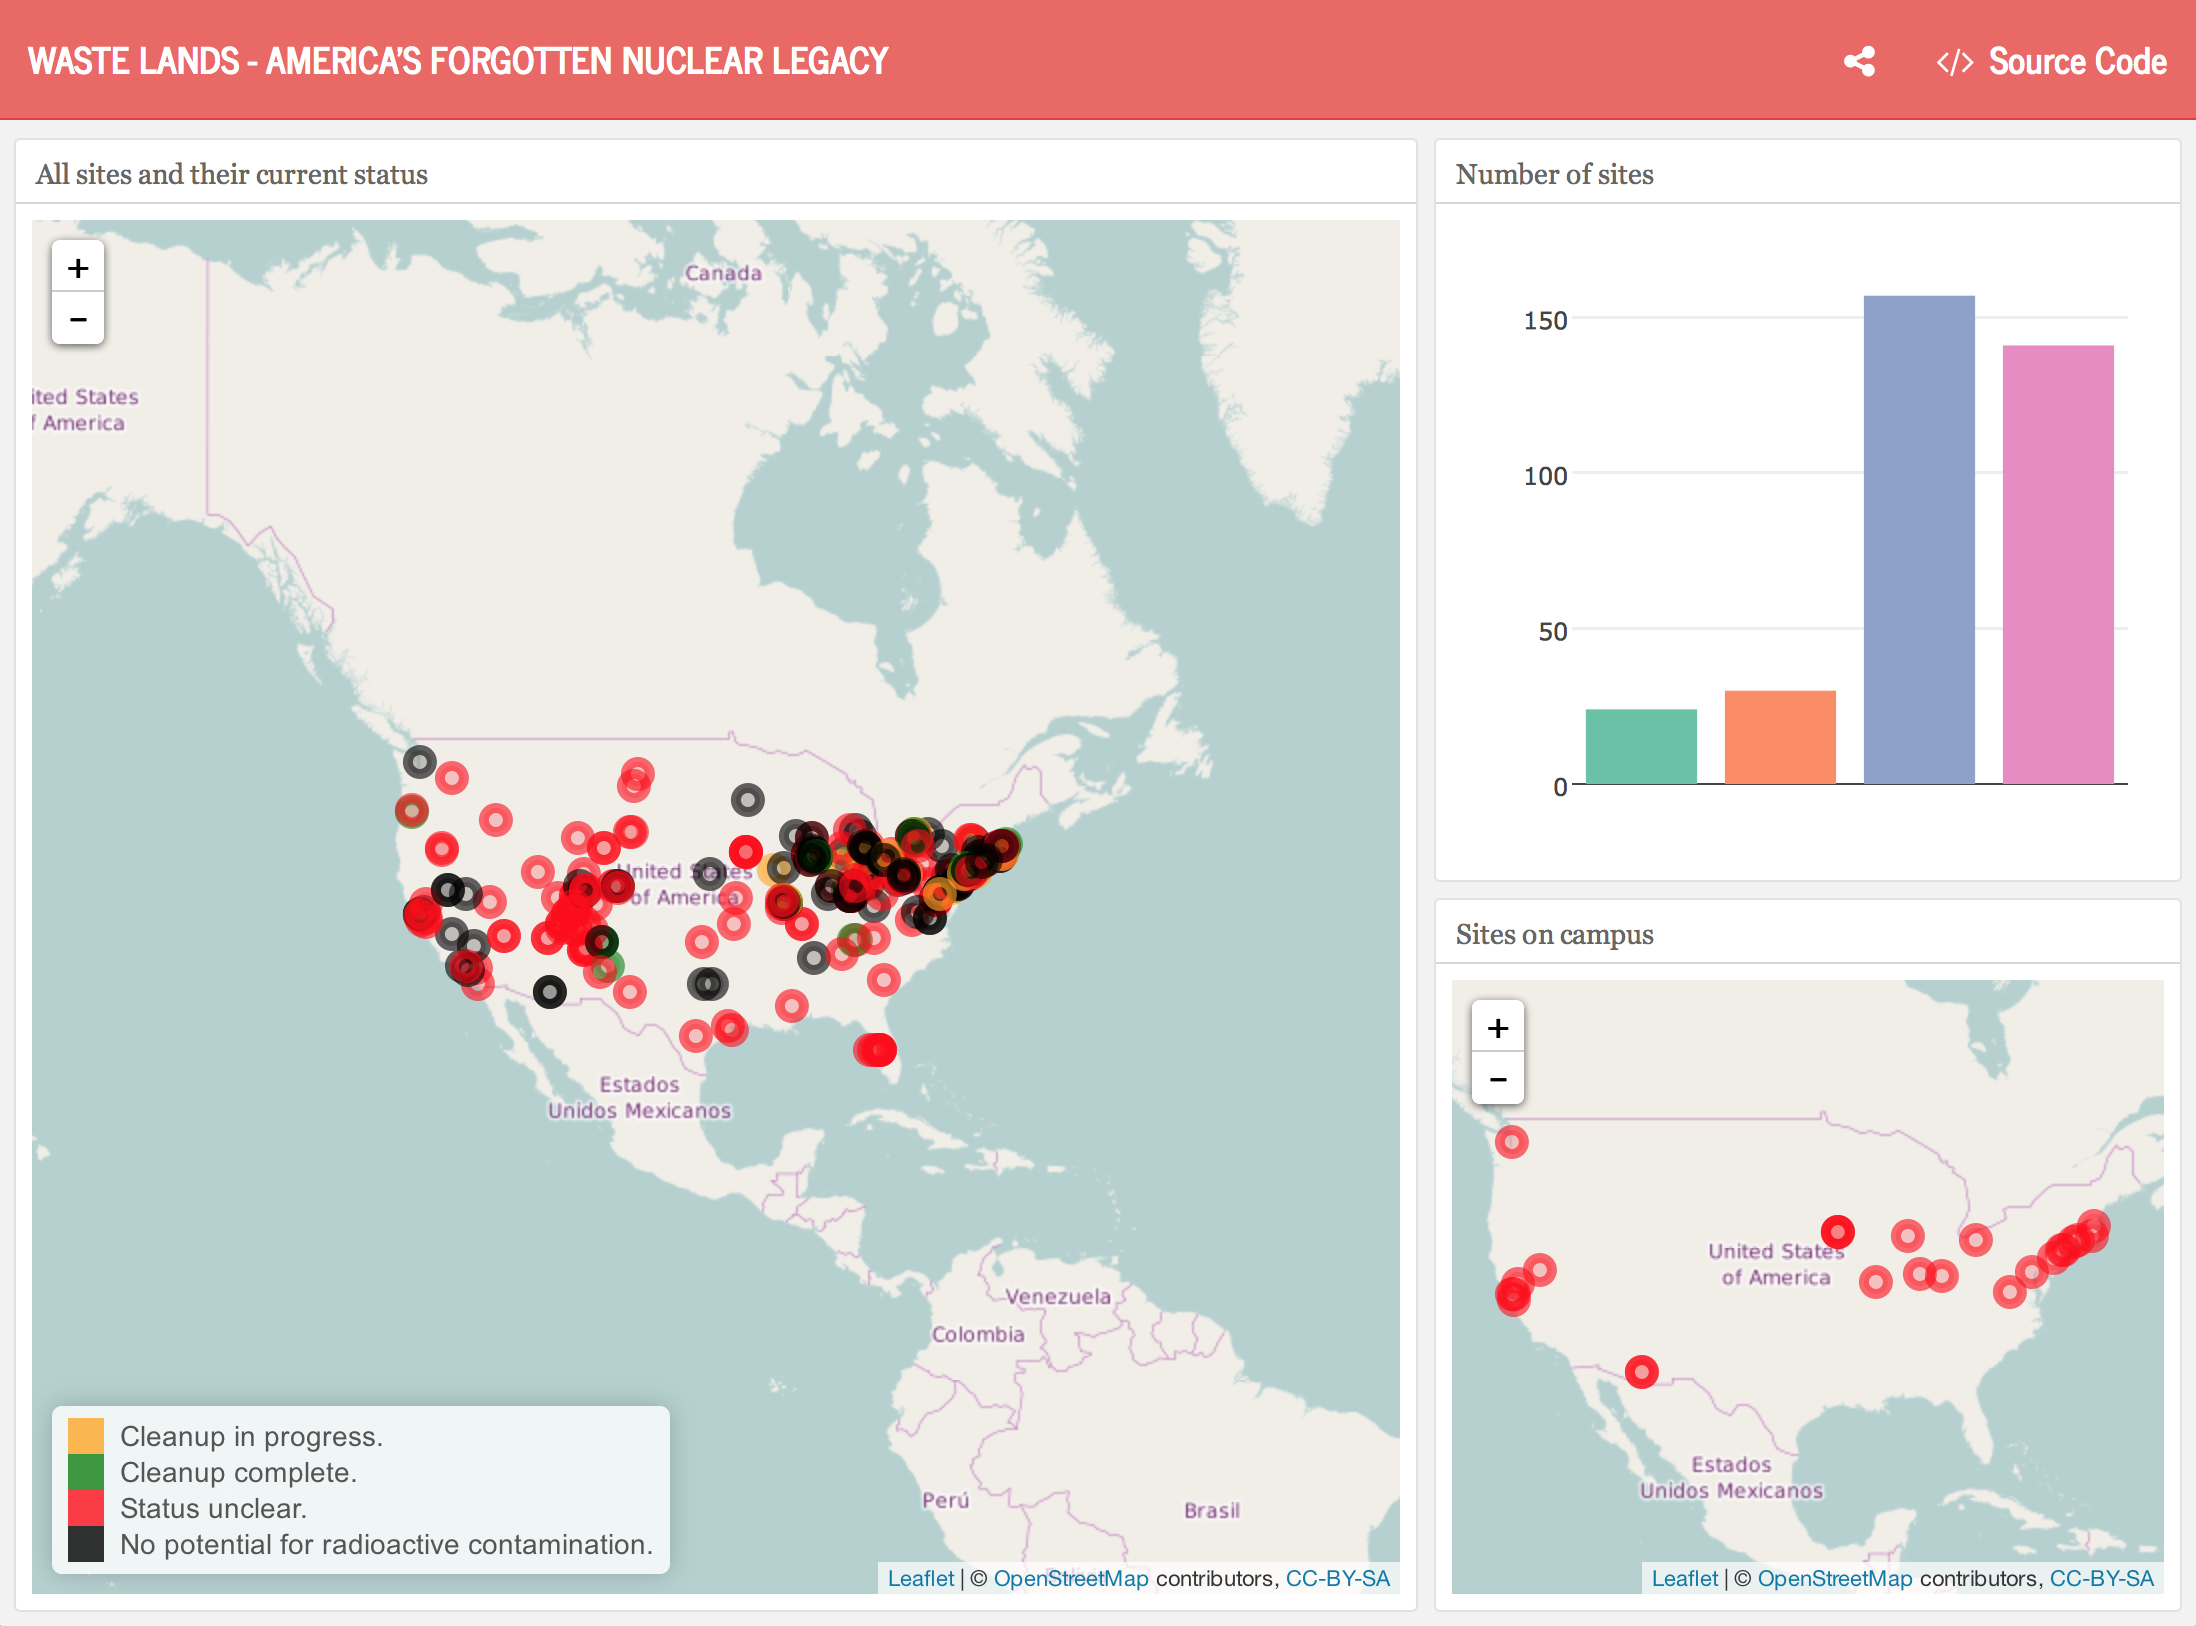Zoom out on the main sites map
2196x1626 pixels.
coord(78,320)
